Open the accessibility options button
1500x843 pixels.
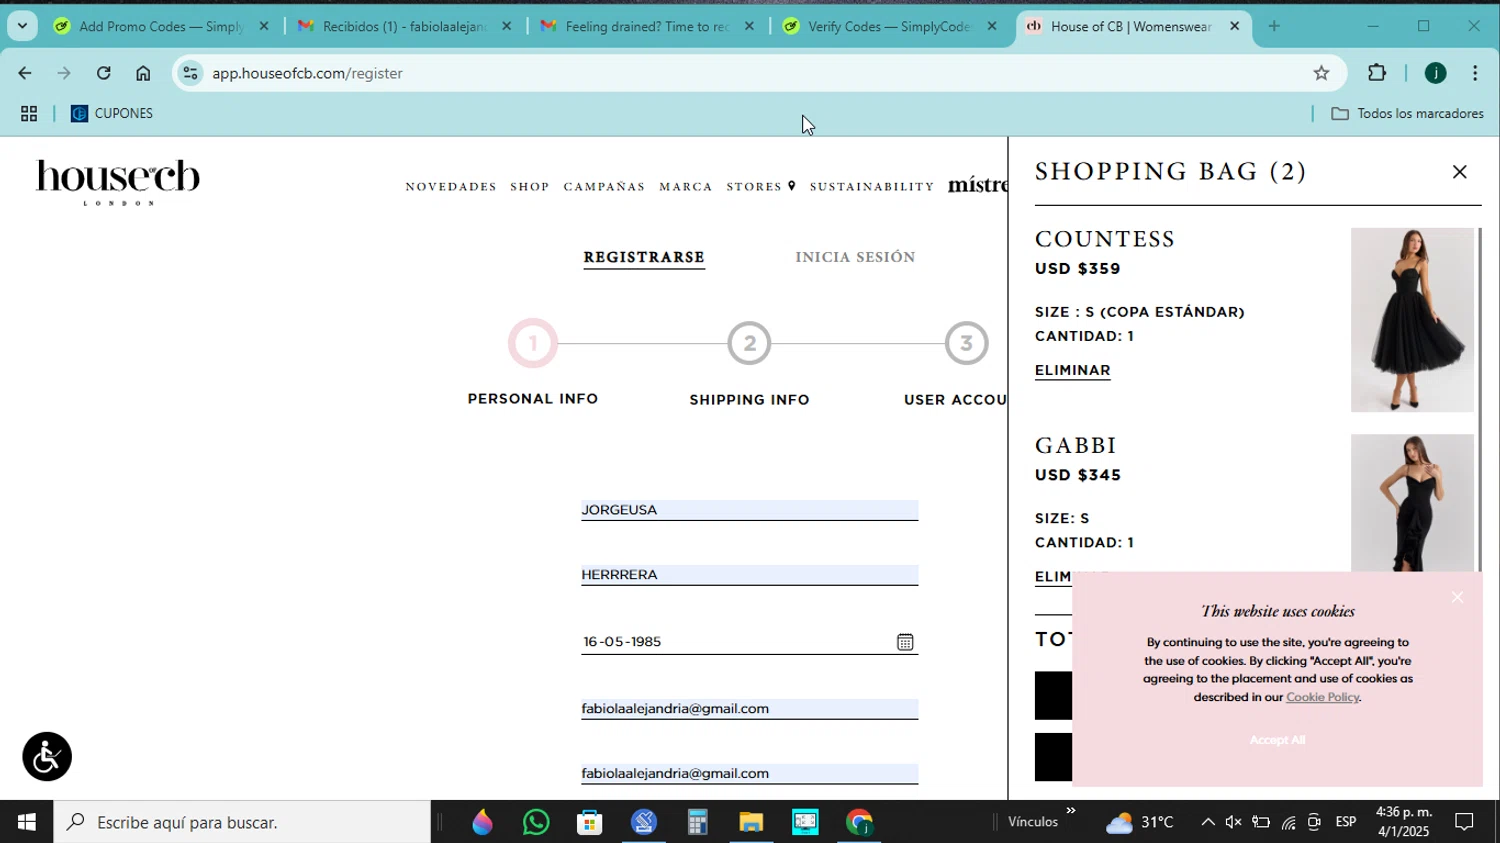click(x=47, y=757)
